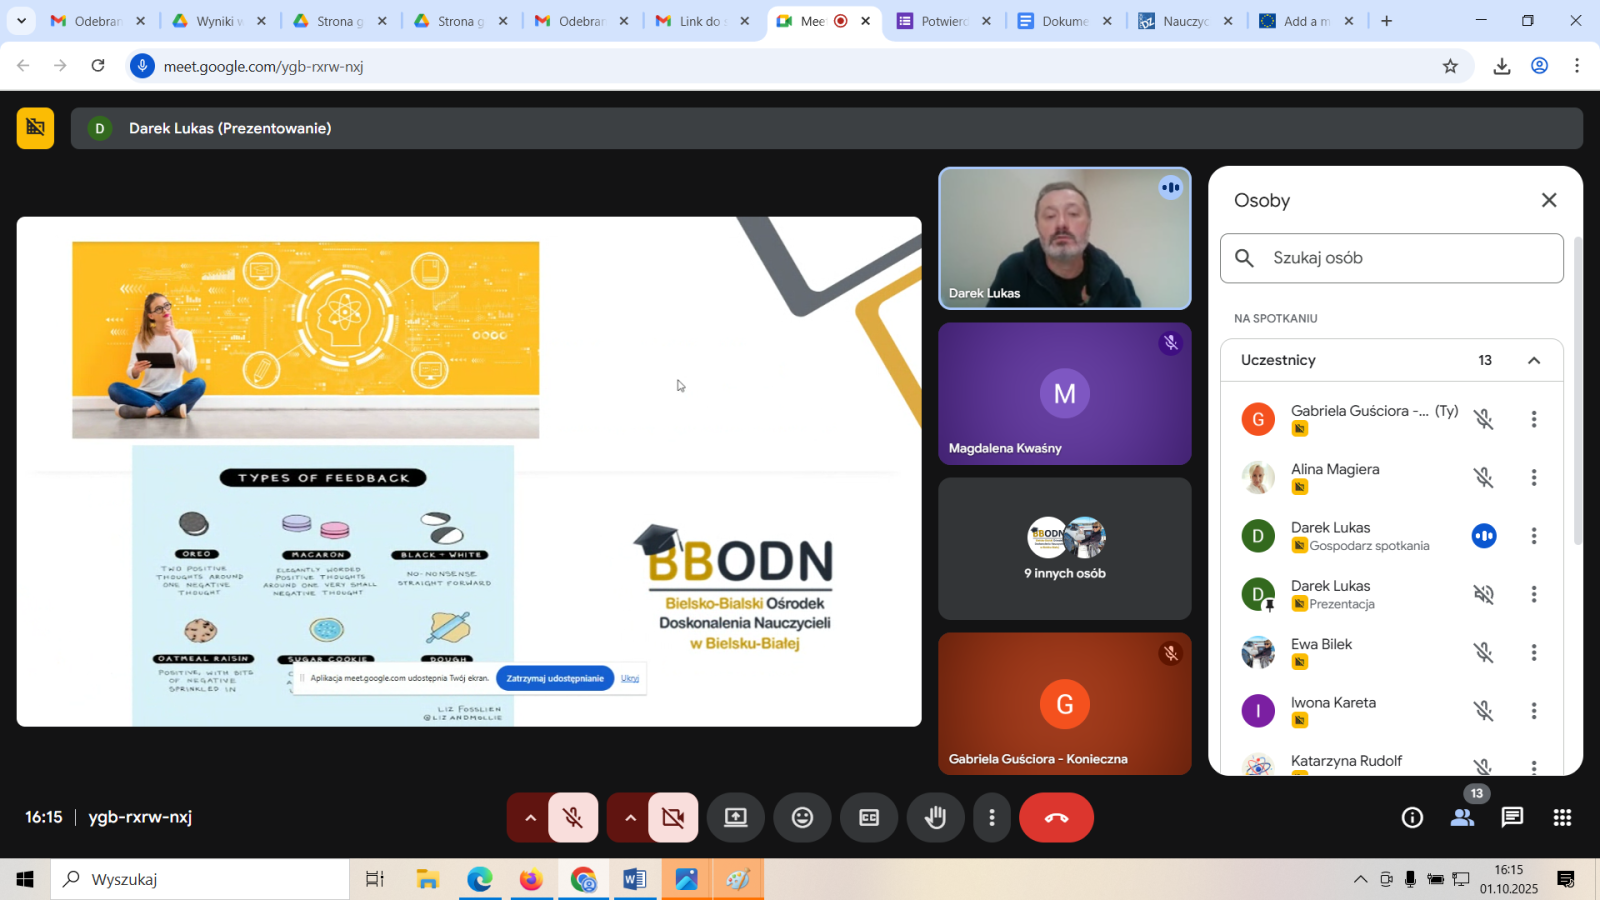Unmute your microphone
This screenshot has width=1600, height=900.
(x=573, y=818)
